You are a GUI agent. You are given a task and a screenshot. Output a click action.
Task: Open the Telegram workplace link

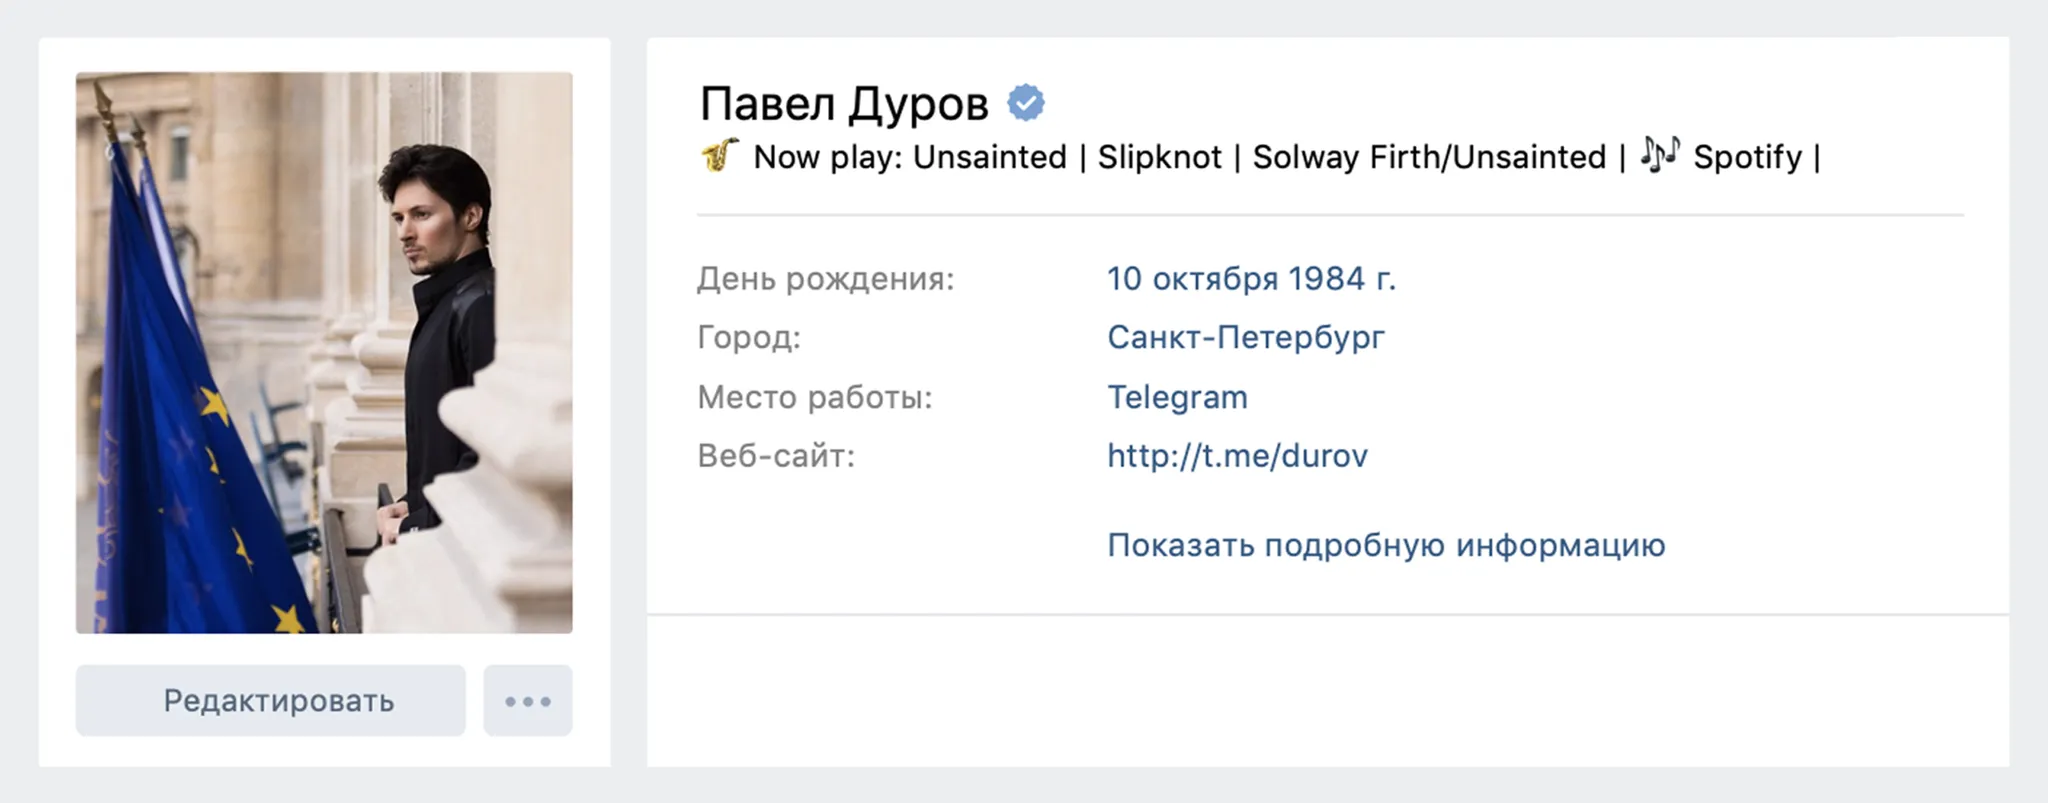click(x=1177, y=398)
